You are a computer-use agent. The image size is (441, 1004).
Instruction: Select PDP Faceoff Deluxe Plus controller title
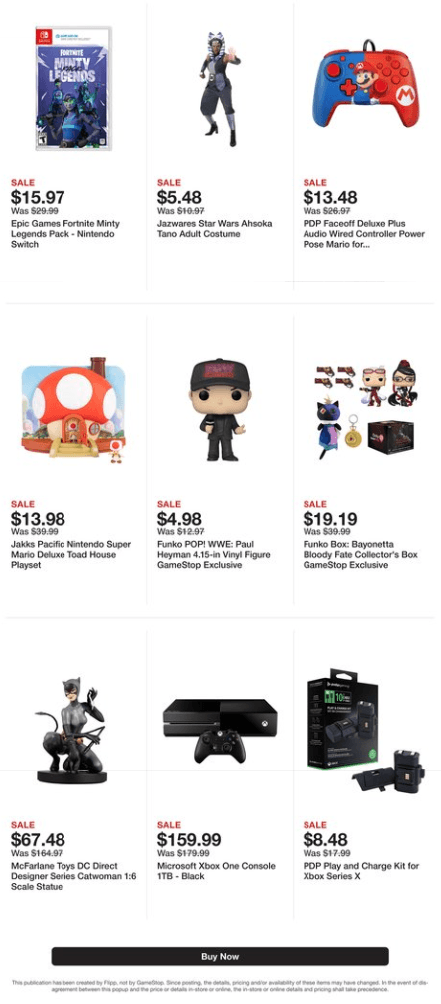pos(364,234)
